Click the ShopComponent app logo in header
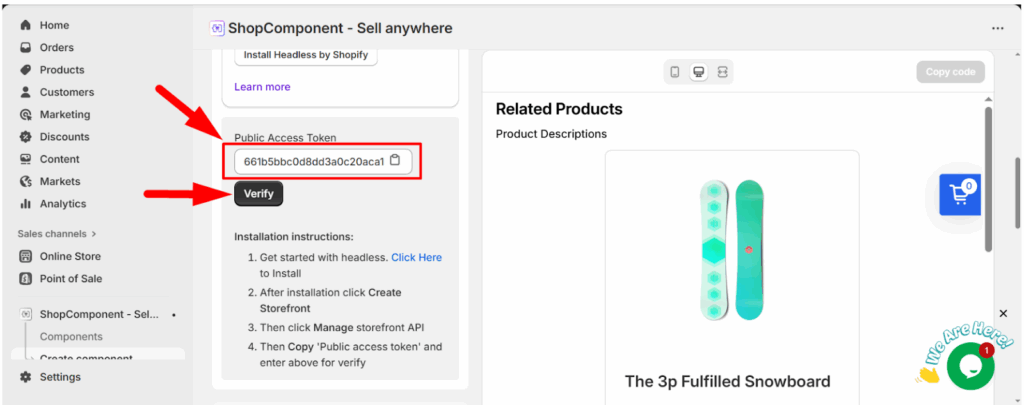The width and height of the screenshot is (1024, 405). point(217,28)
